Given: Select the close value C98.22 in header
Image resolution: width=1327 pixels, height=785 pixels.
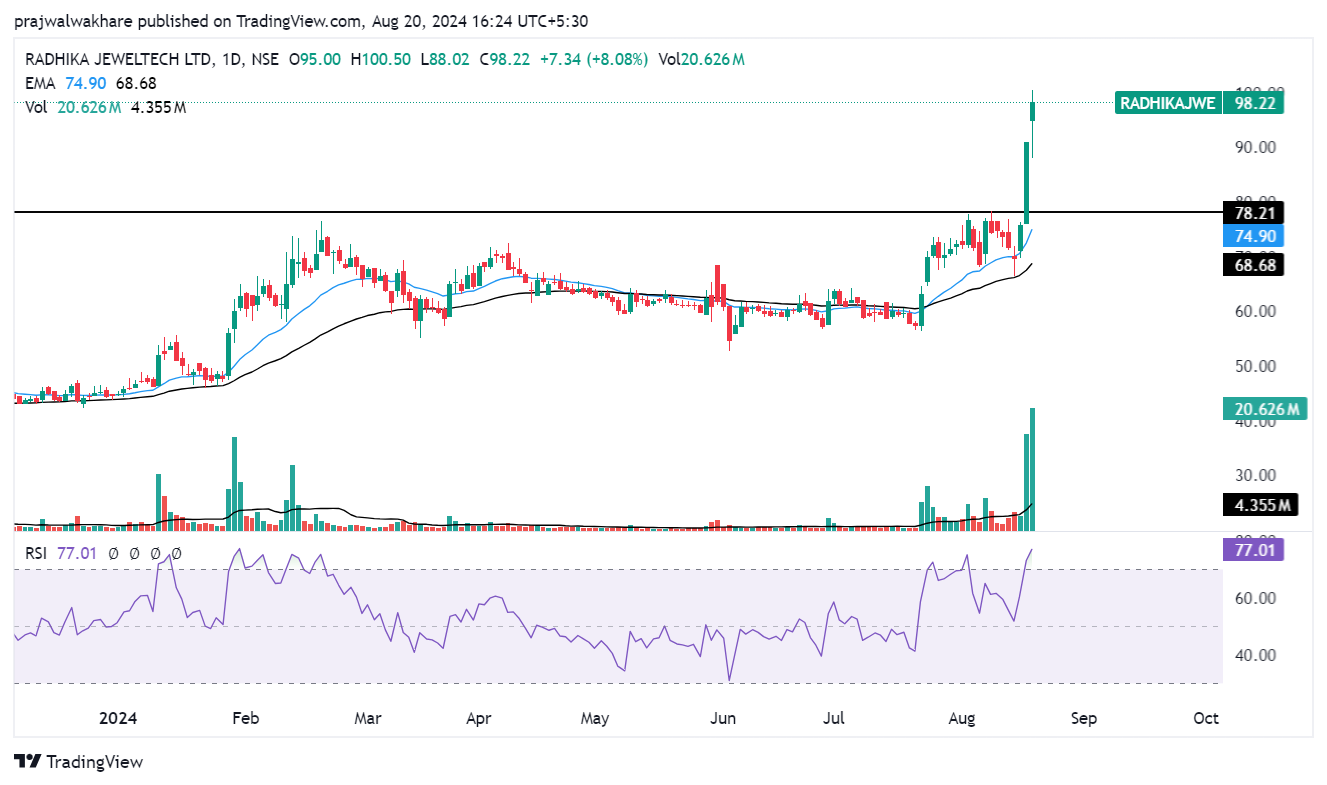Looking at the screenshot, I should tap(505, 60).
